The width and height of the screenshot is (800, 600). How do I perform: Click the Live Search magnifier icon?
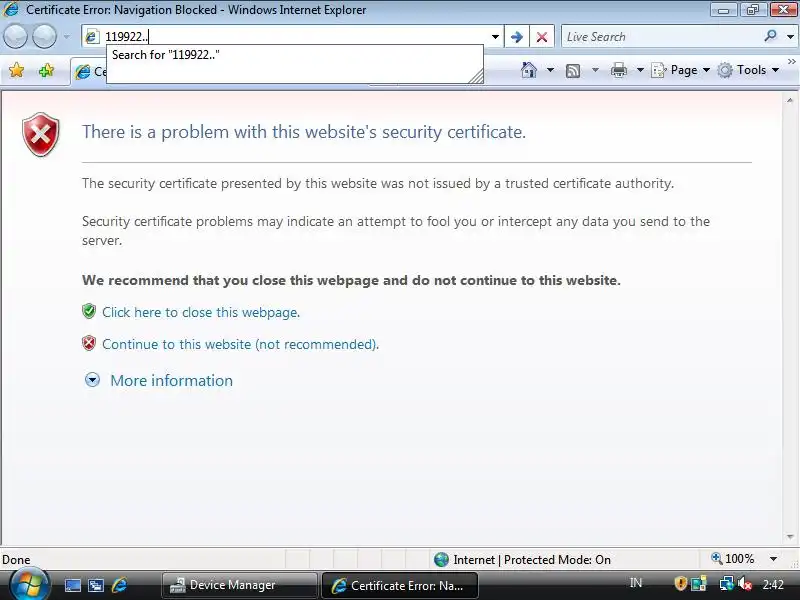pos(770,36)
